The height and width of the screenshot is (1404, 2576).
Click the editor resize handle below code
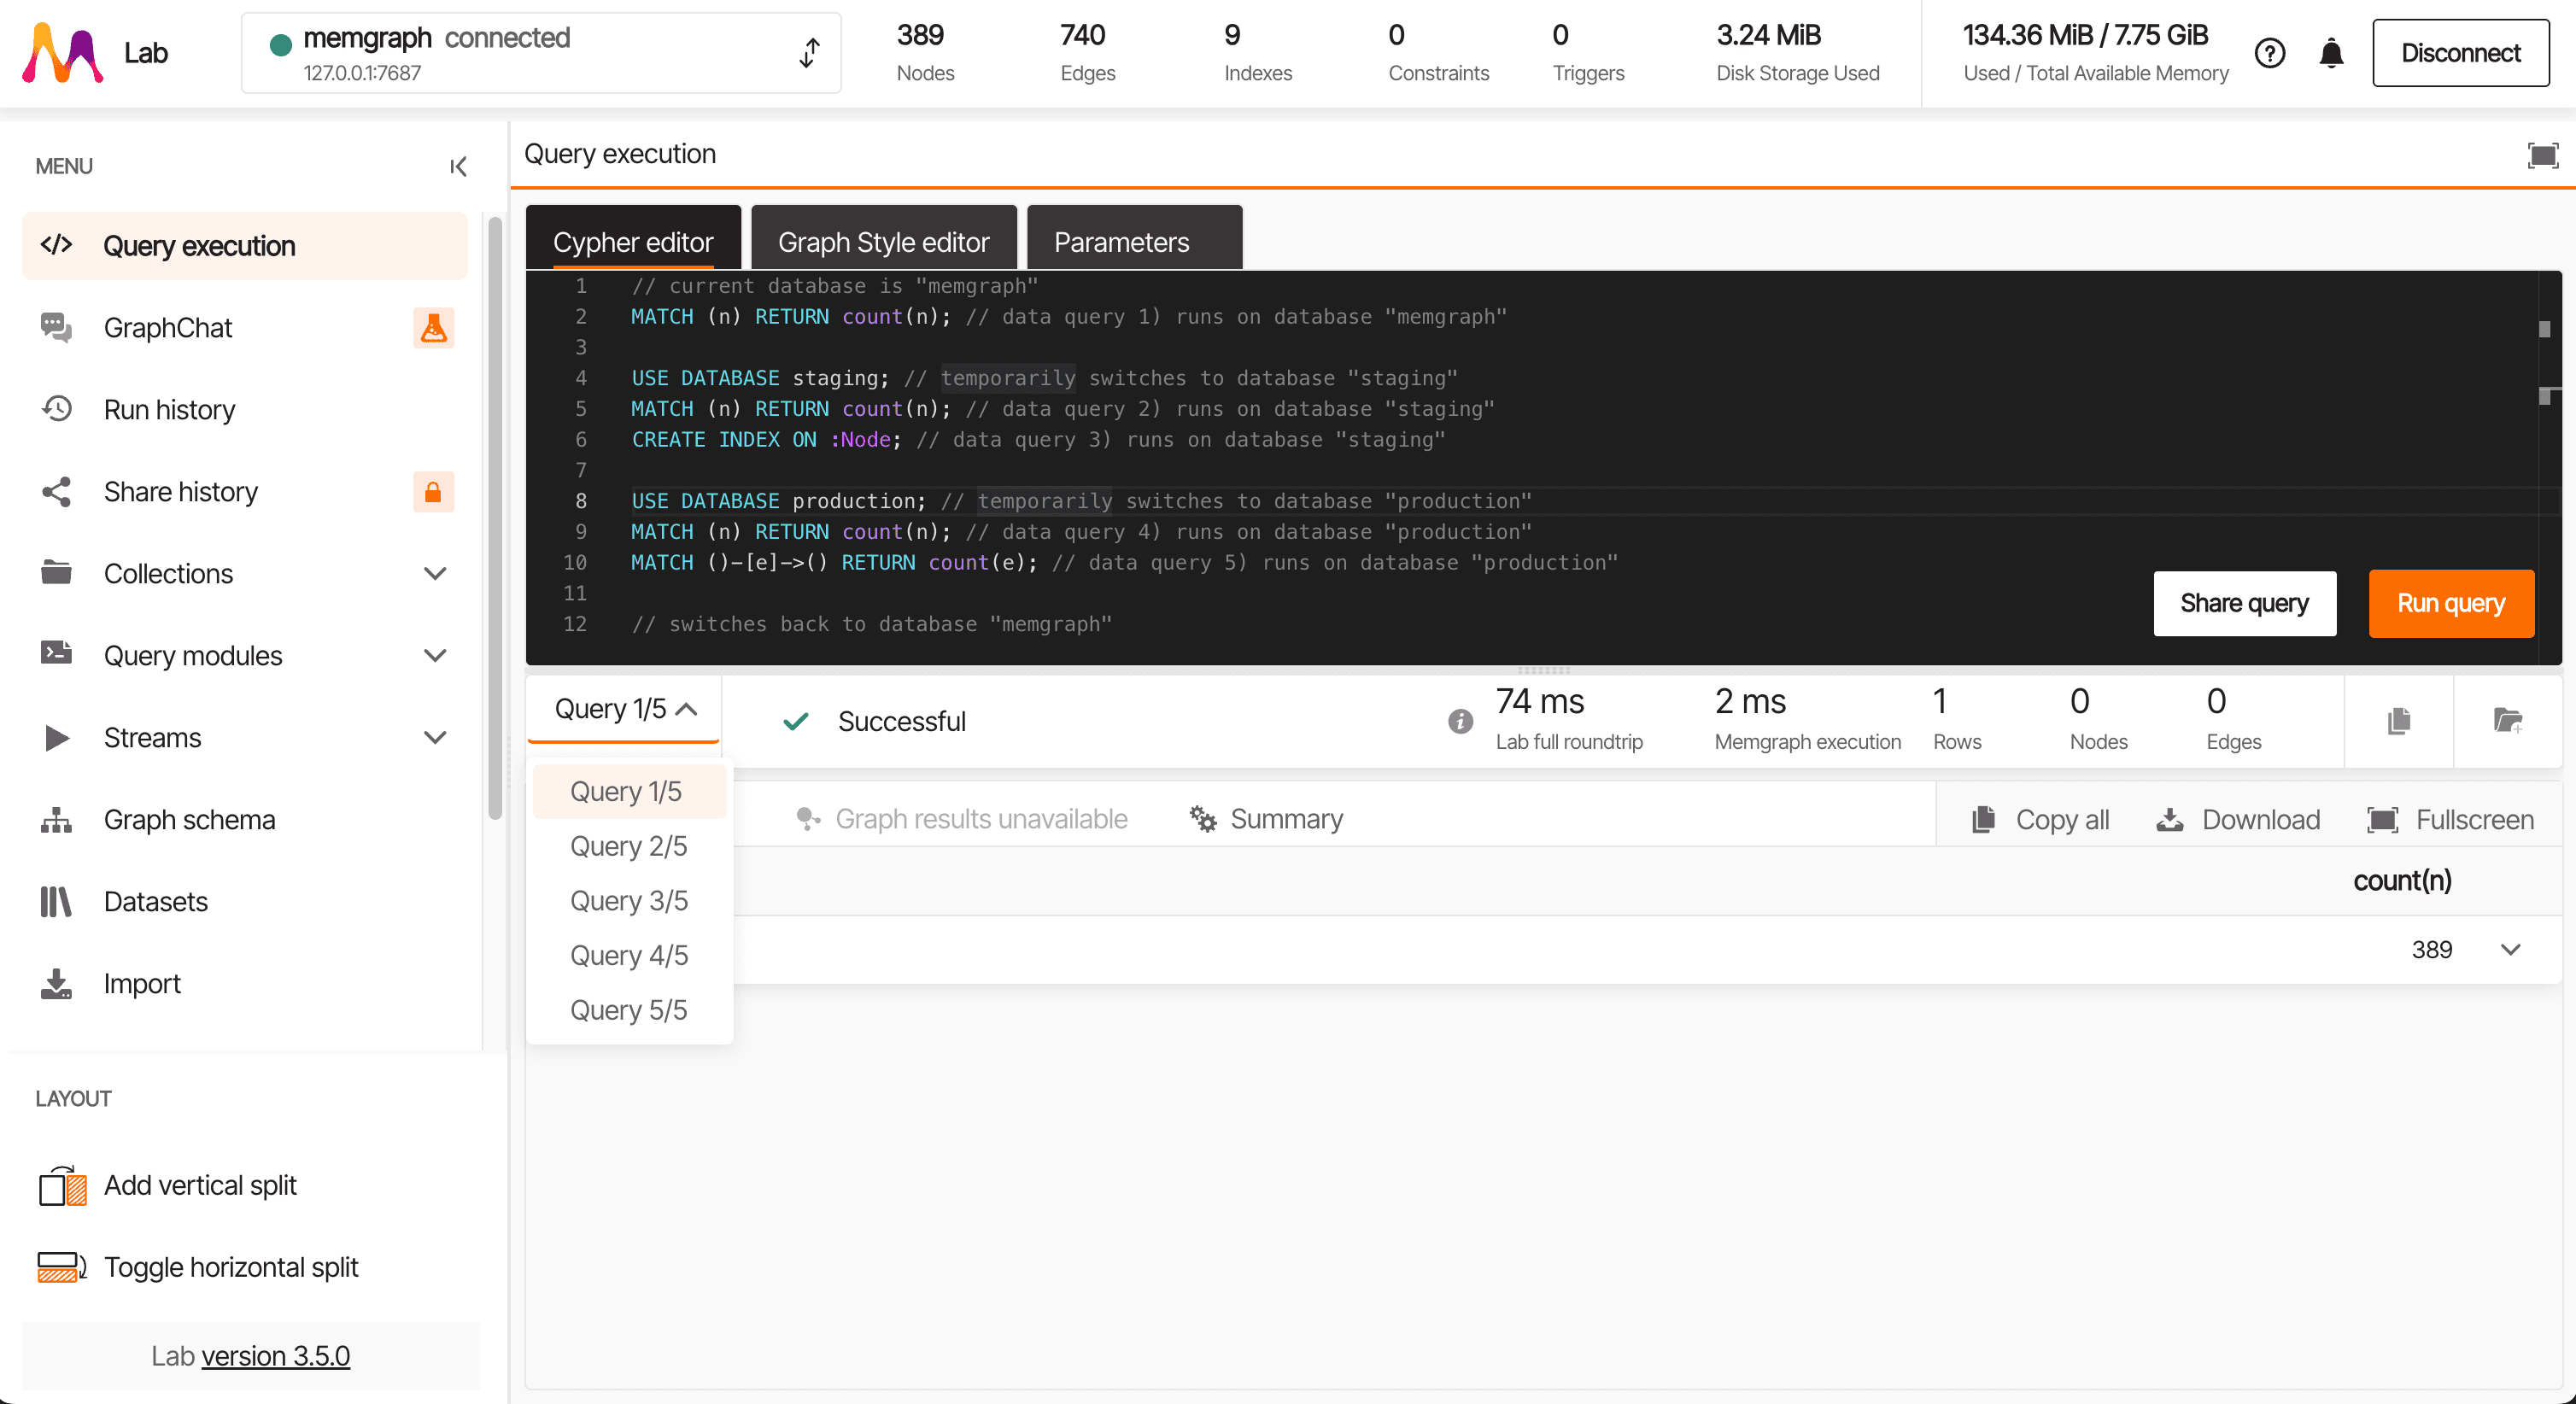(1543, 670)
